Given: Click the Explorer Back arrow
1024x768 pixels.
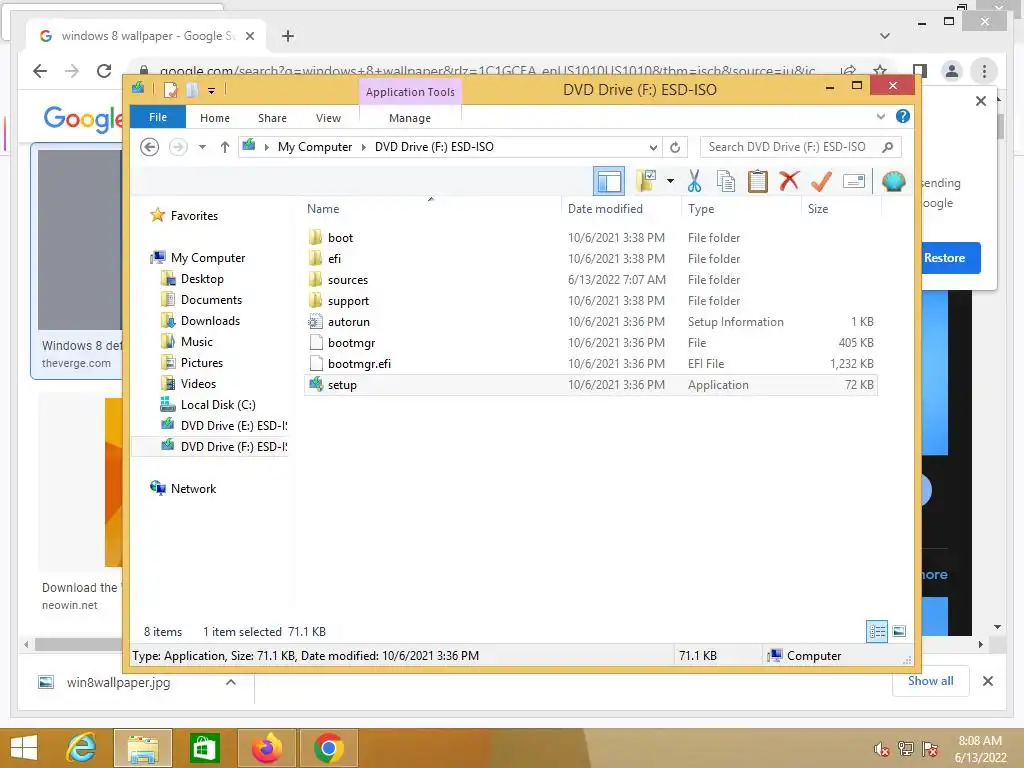Looking at the screenshot, I should click(x=150, y=147).
